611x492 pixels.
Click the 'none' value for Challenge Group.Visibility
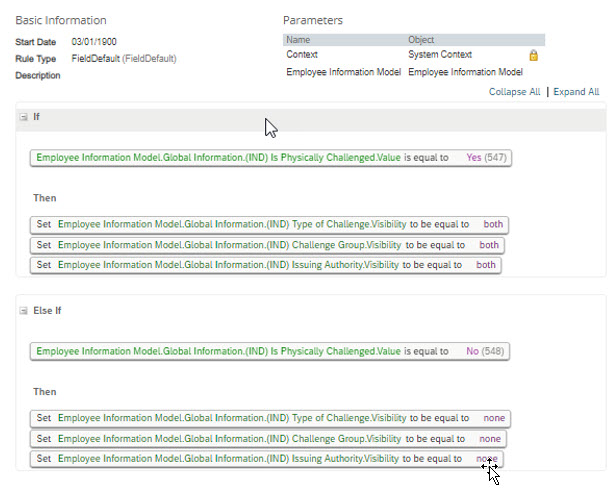[490, 439]
